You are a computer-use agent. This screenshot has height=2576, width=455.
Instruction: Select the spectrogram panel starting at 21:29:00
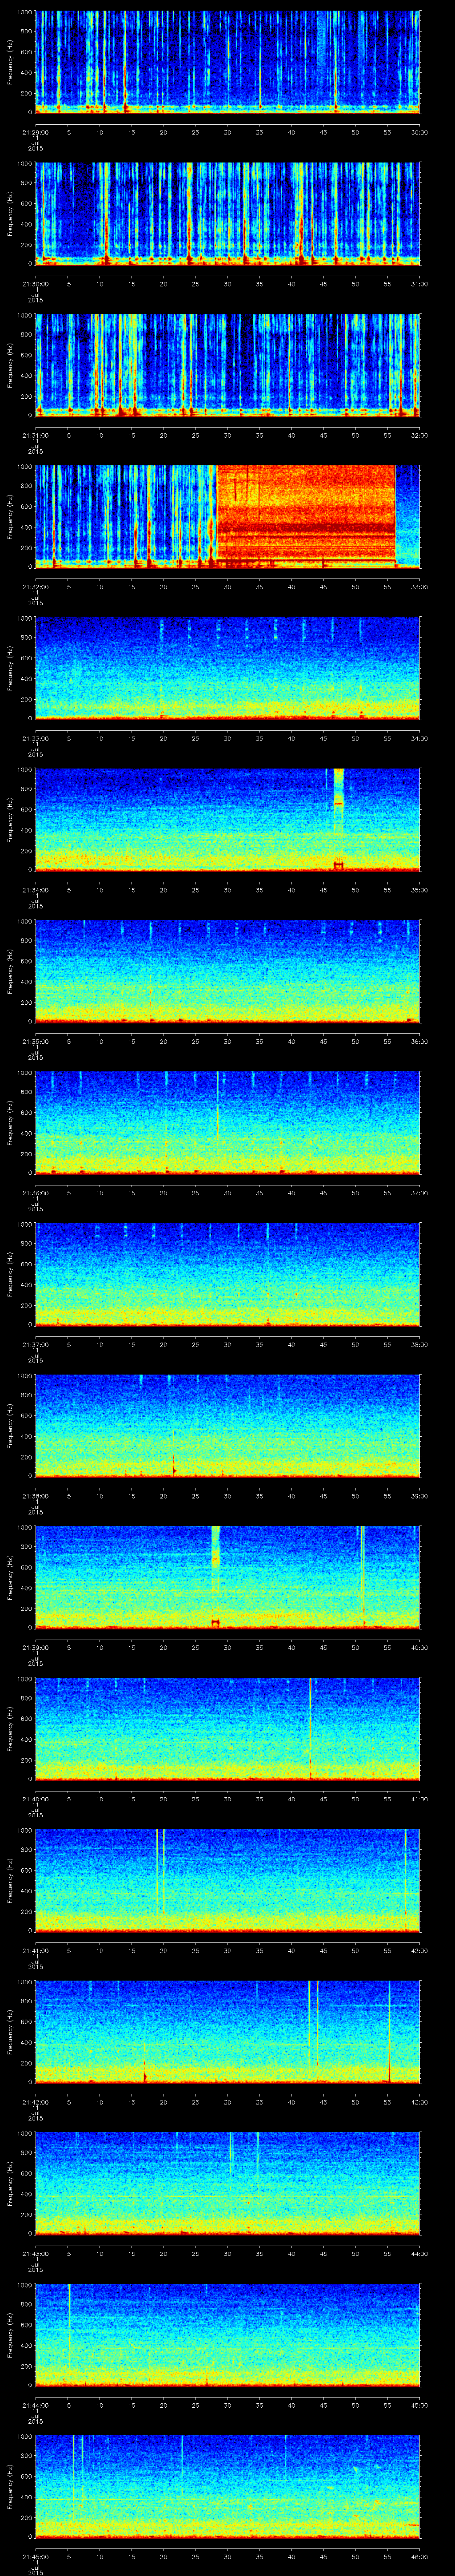click(x=227, y=62)
